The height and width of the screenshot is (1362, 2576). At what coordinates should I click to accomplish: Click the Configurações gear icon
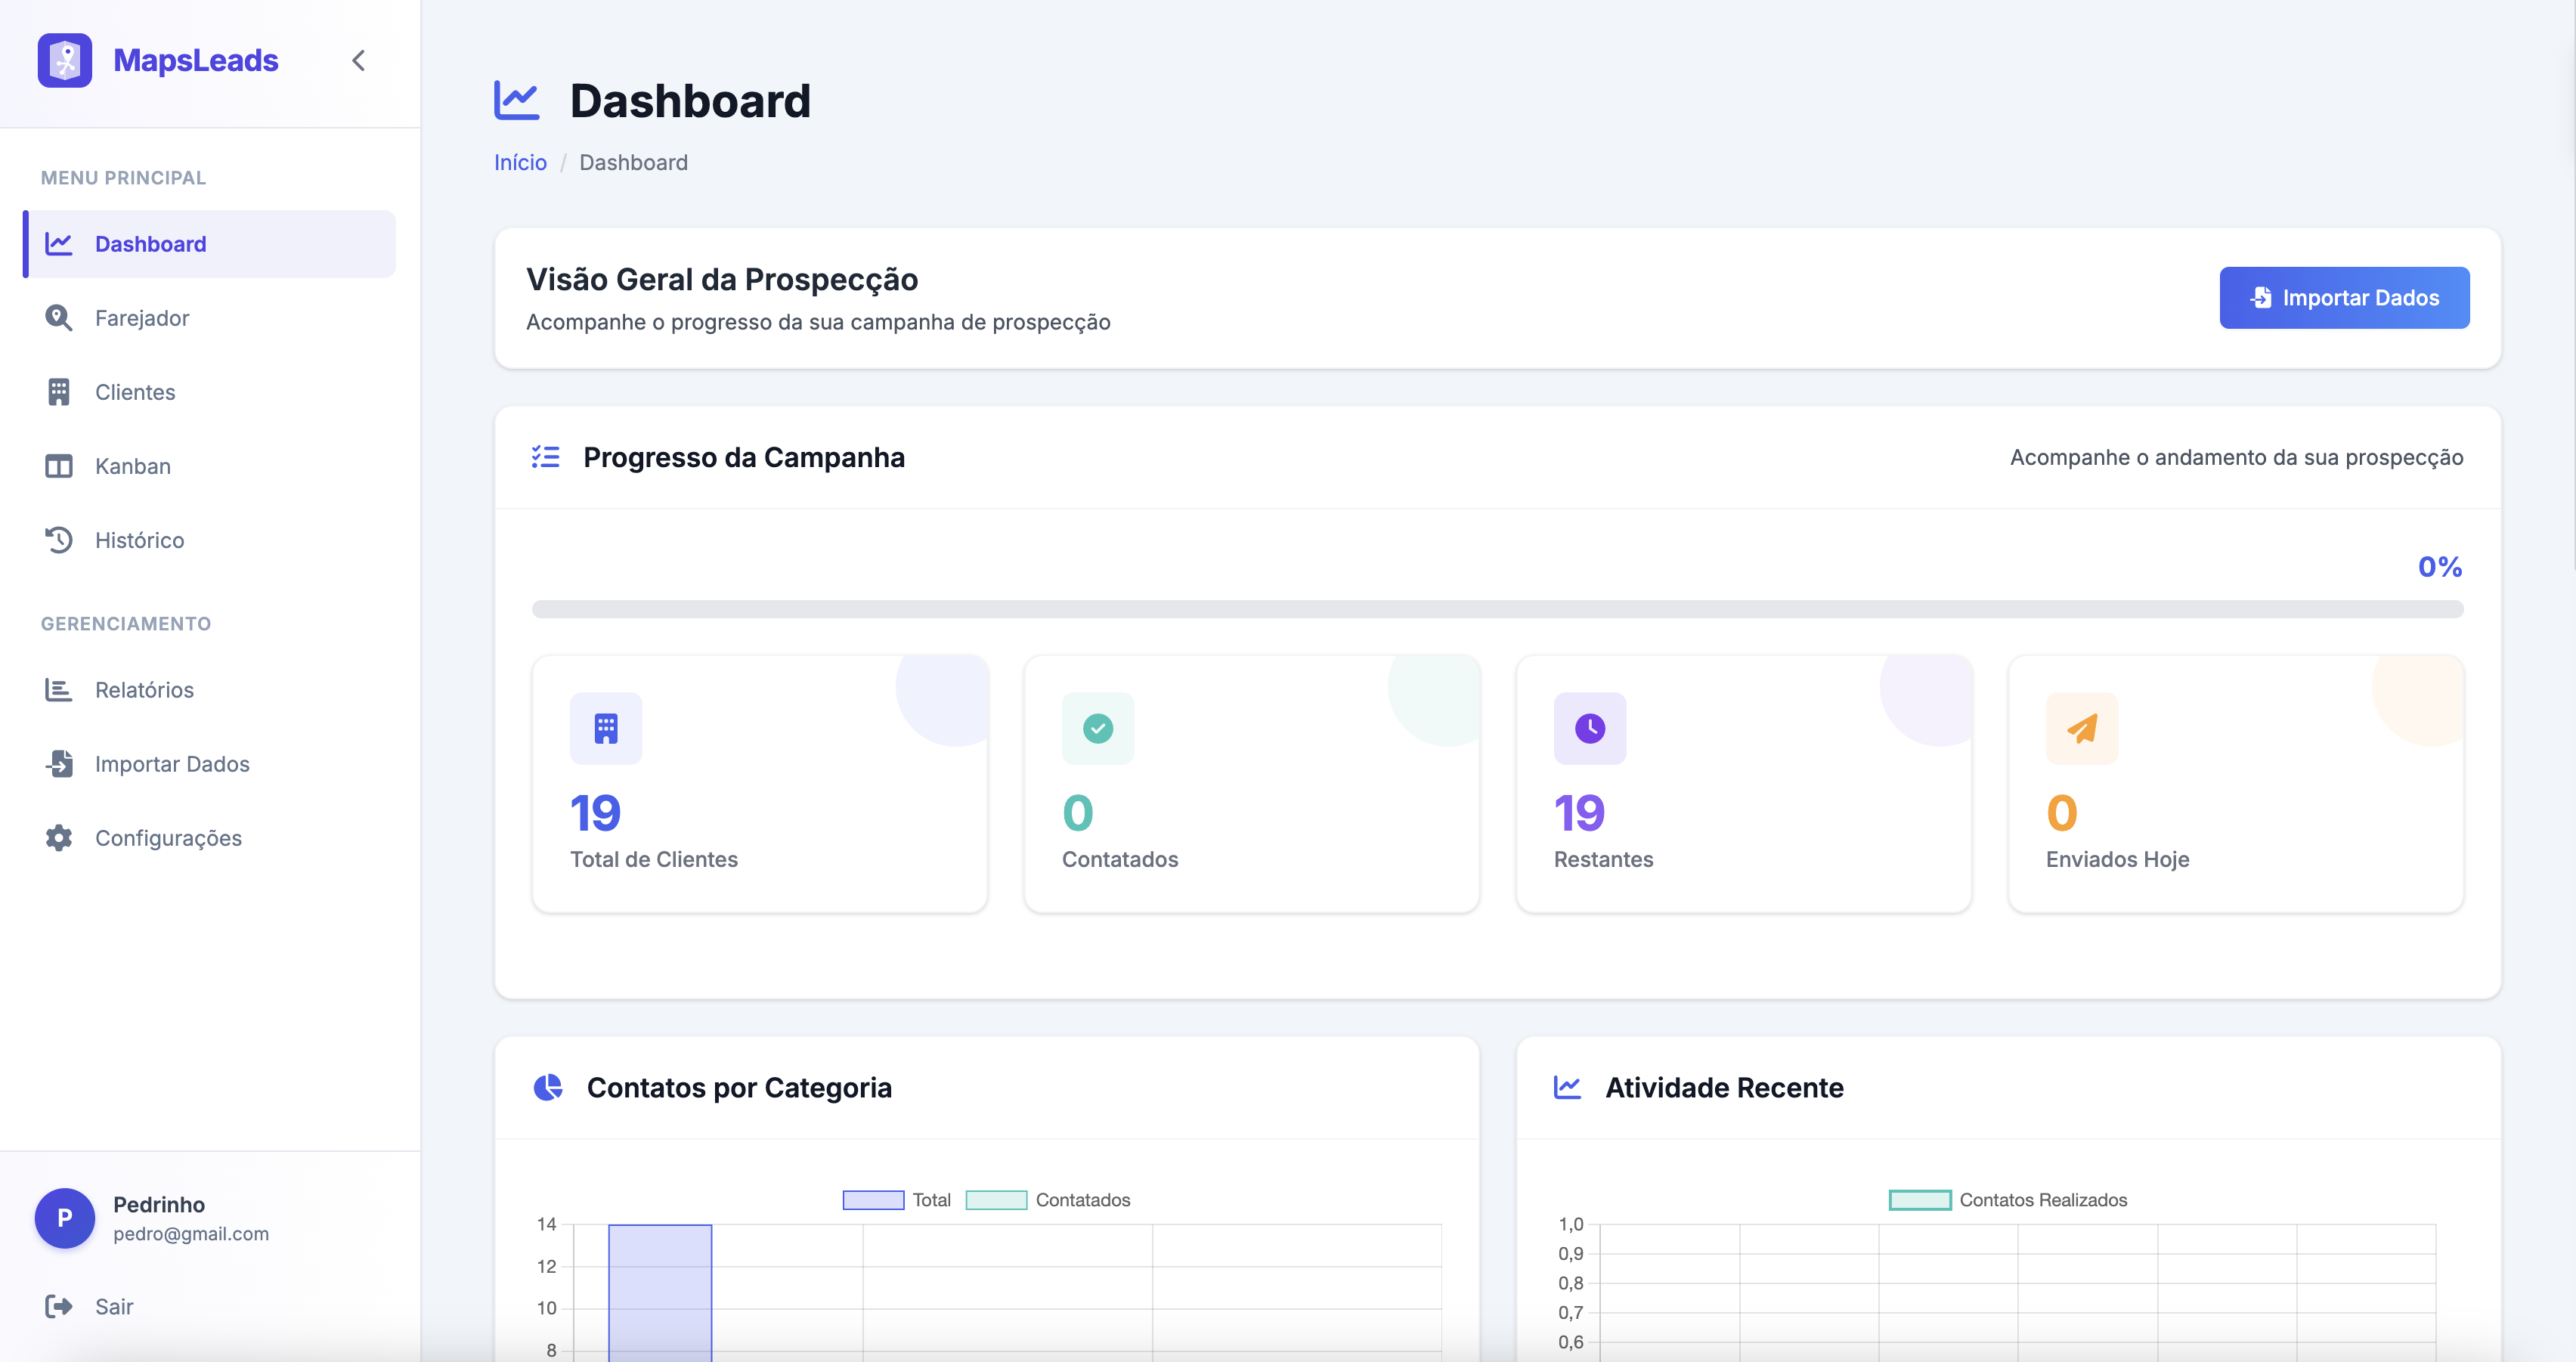[58, 838]
